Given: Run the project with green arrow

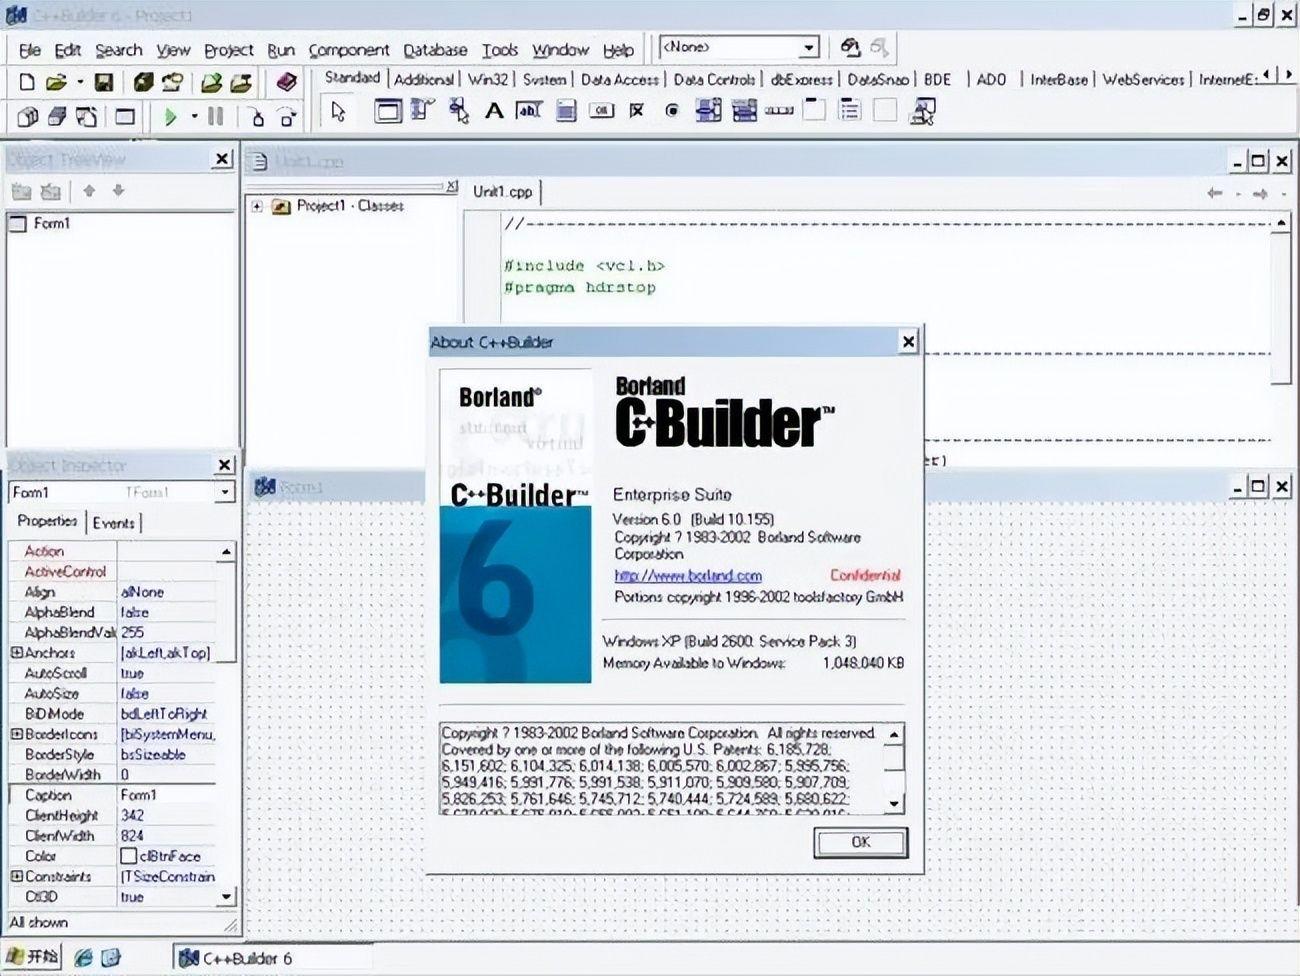Looking at the screenshot, I should tap(170, 117).
